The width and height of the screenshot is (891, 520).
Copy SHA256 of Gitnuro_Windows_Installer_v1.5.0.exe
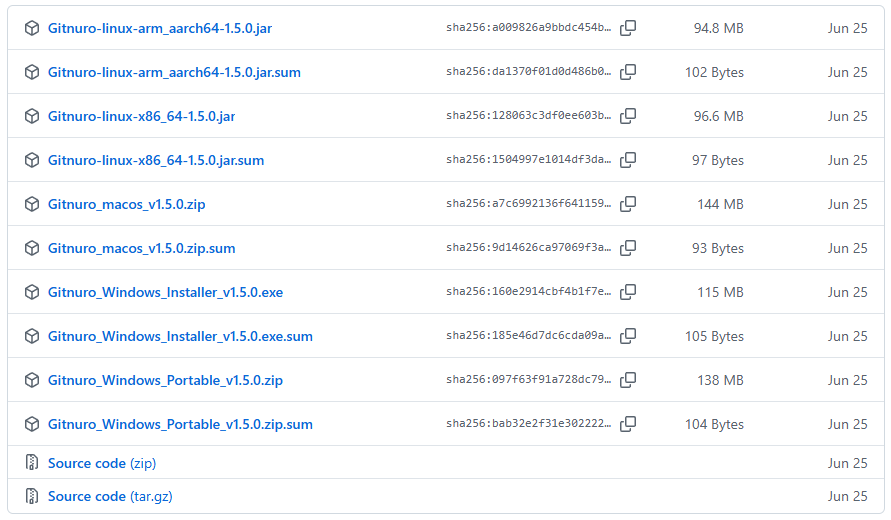pyautogui.click(x=628, y=292)
